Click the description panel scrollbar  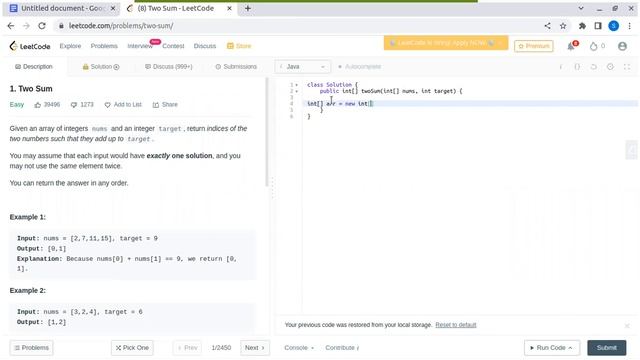click(x=267, y=132)
